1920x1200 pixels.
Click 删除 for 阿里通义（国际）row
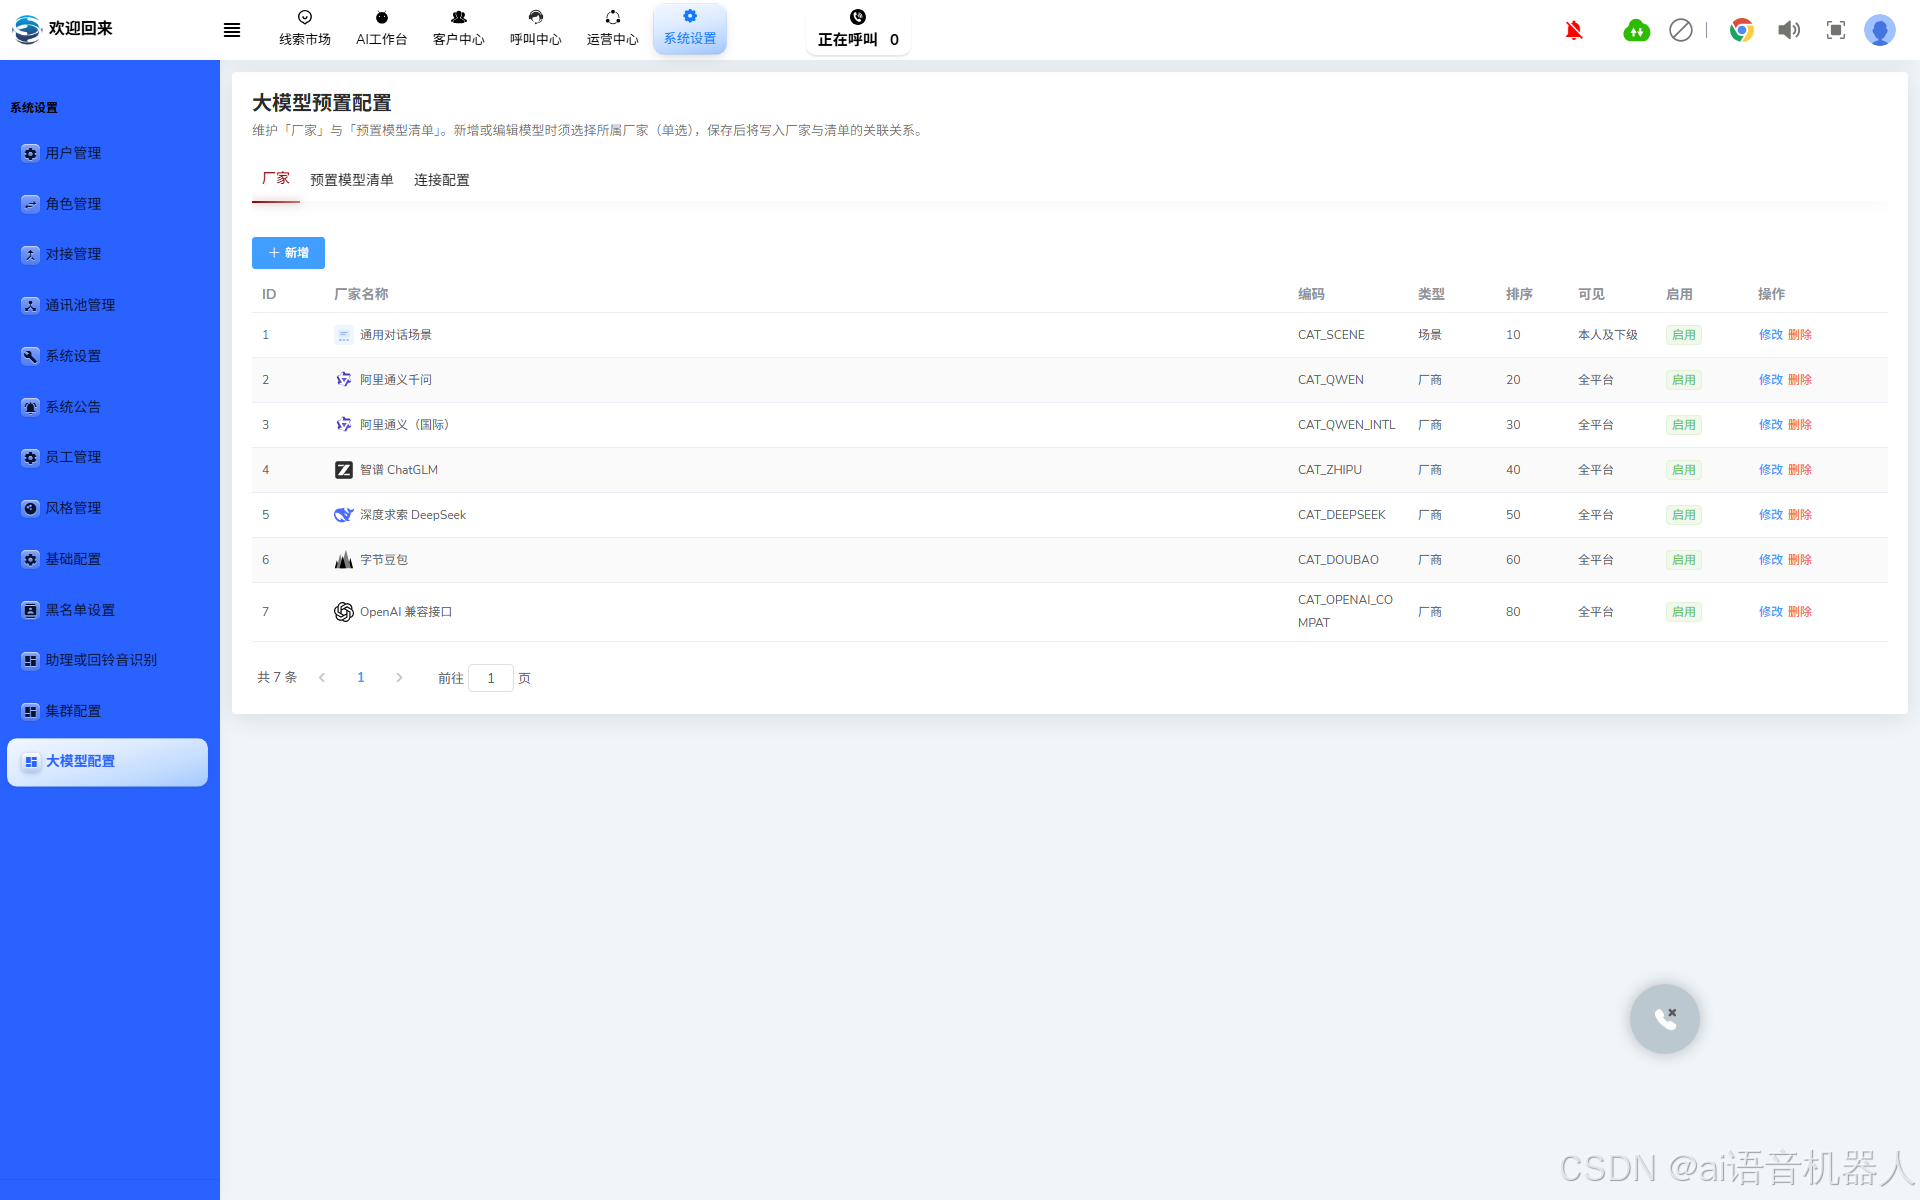pyautogui.click(x=1800, y=425)
